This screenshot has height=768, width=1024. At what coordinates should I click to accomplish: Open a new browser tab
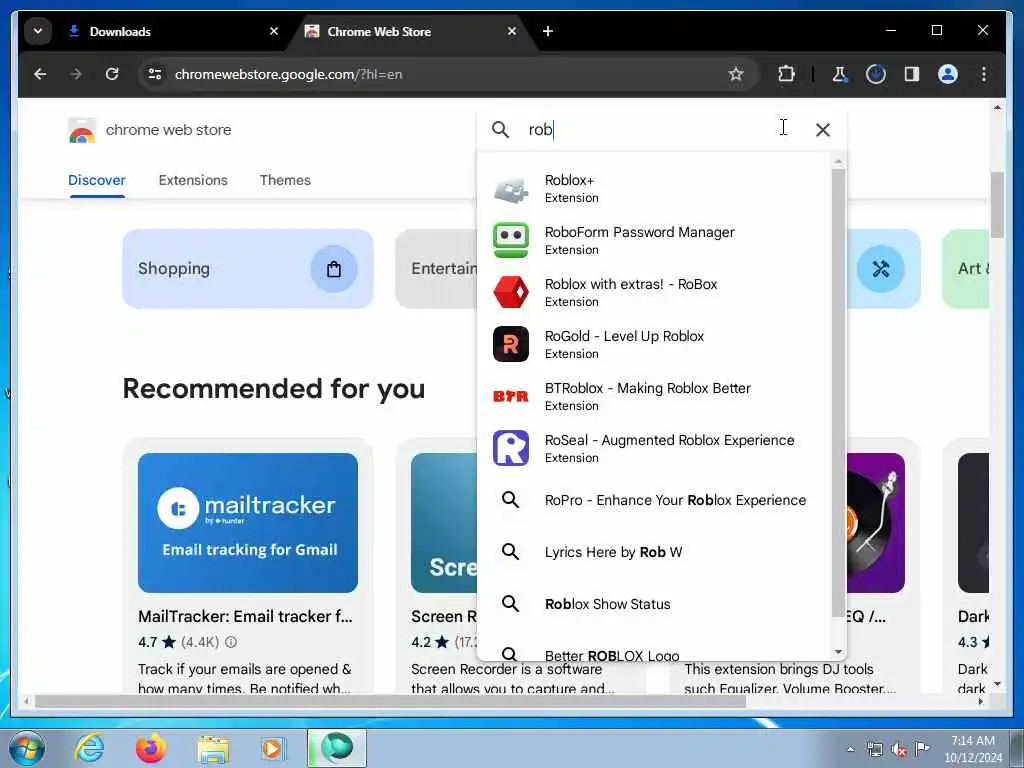(548, 31)
